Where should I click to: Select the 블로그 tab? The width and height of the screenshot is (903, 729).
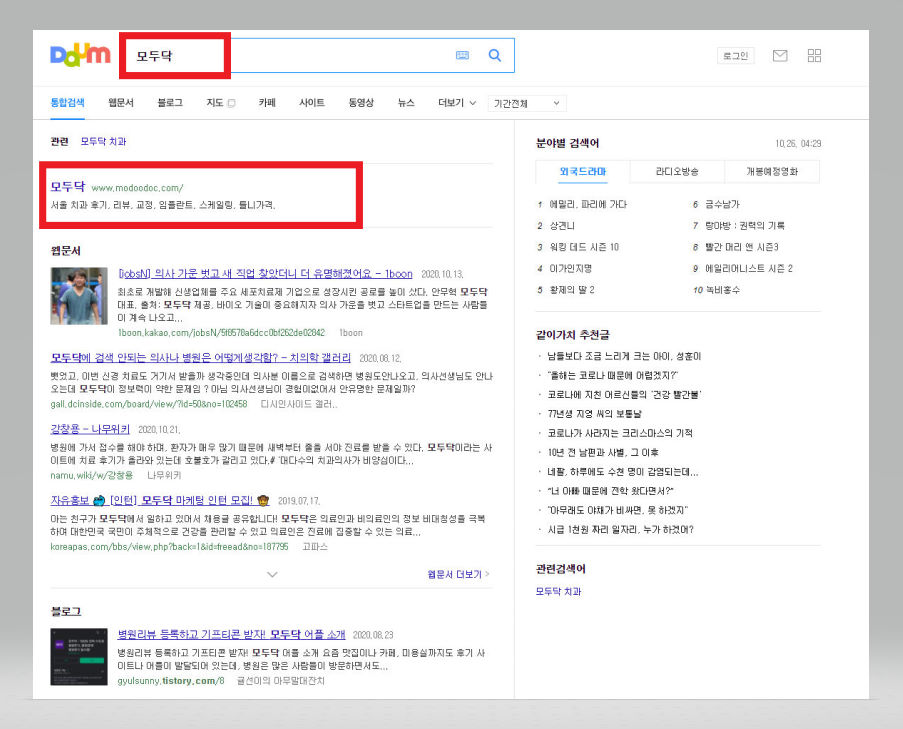coord(170,102)
